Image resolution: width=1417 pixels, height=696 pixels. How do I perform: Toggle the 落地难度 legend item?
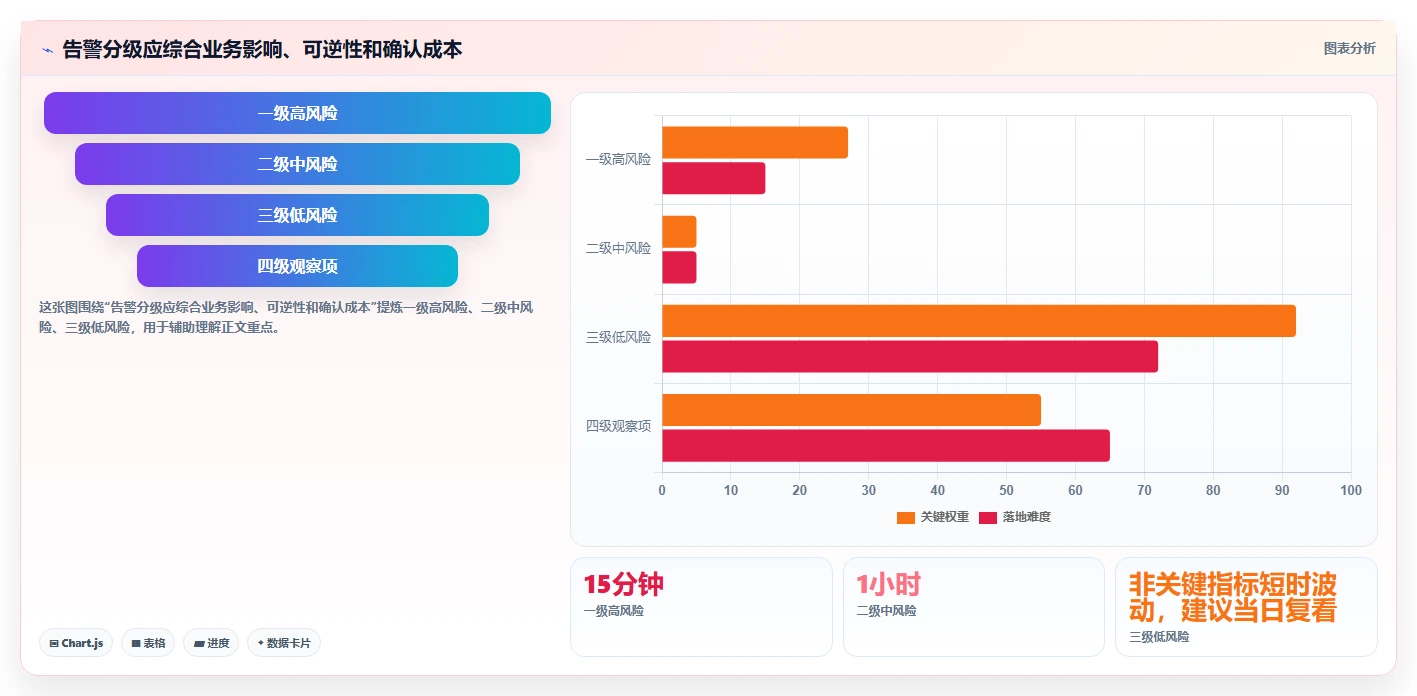[x=1015, y=517]
